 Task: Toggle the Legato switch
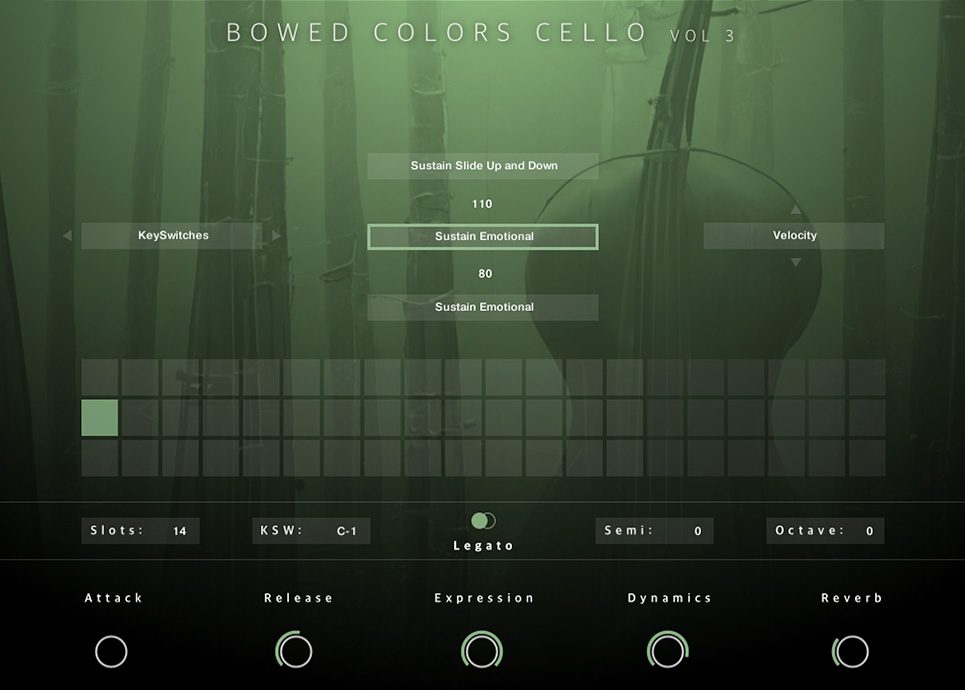[482, 519]
